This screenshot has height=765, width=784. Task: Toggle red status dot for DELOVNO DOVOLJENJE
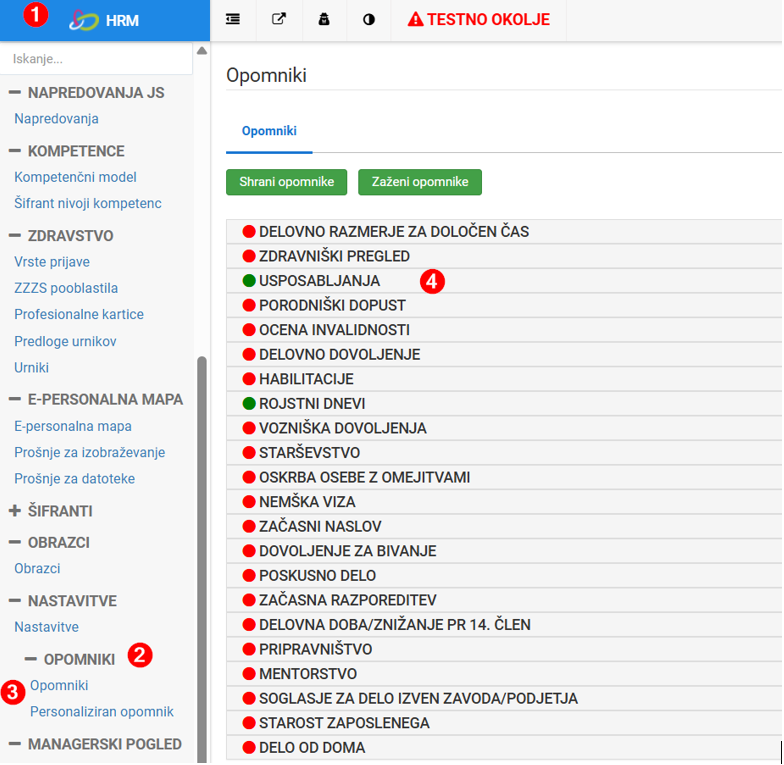(248, 354)
